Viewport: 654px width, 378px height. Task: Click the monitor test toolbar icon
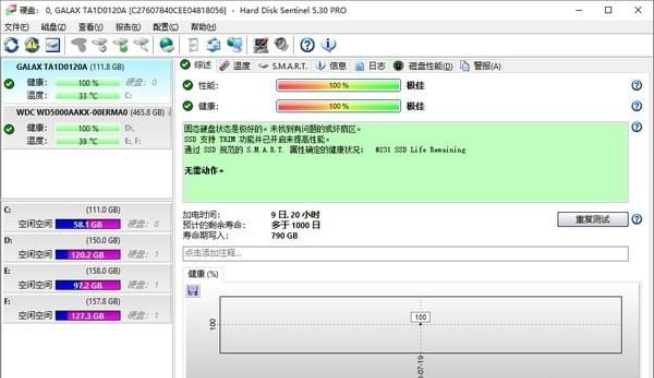[x=261, y=45]
